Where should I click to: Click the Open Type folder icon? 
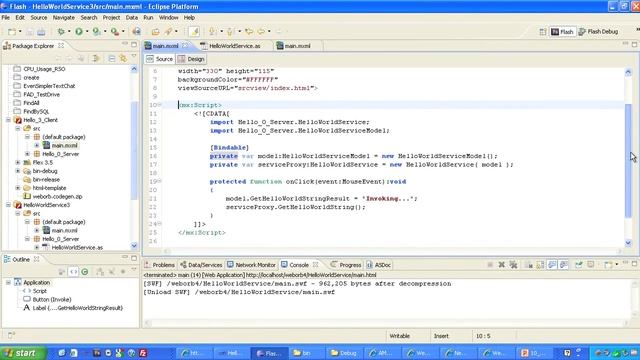156,31
